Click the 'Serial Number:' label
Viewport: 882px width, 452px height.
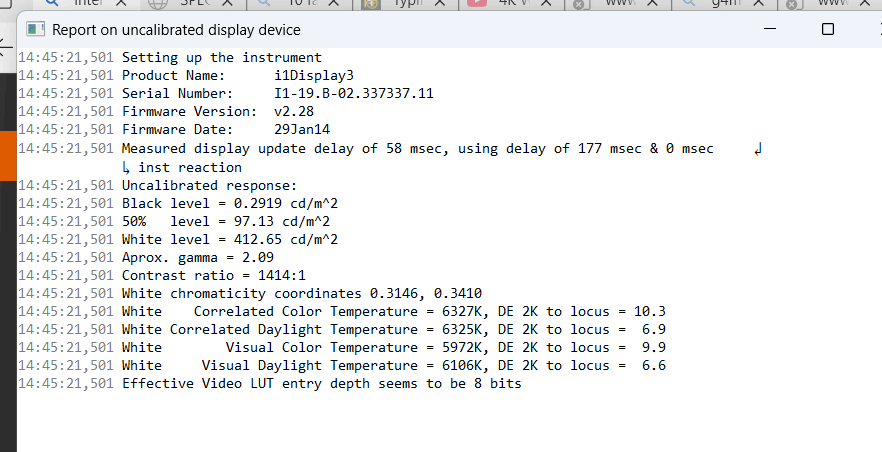177,93
